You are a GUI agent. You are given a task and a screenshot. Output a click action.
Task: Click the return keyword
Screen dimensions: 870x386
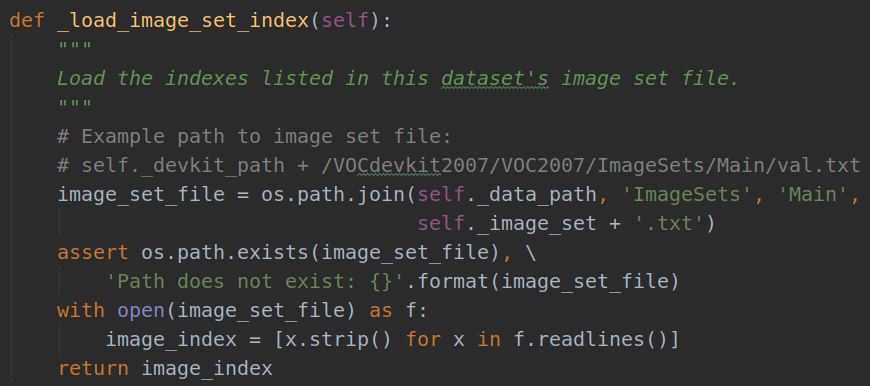point(93,368)
